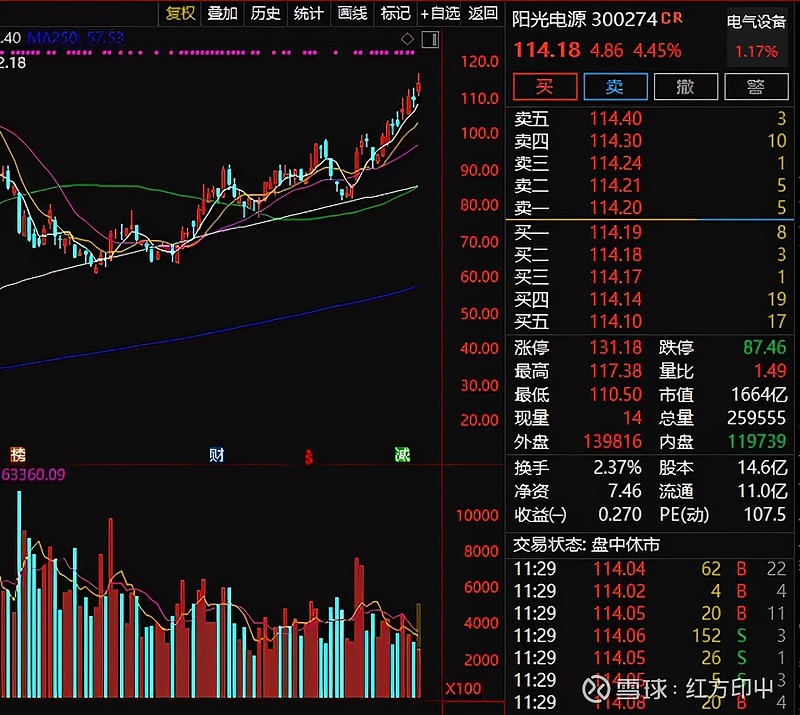This screenshot has height=715, width=800.
Task: Click the diamond icon above the chart
Action: point(407,39)
